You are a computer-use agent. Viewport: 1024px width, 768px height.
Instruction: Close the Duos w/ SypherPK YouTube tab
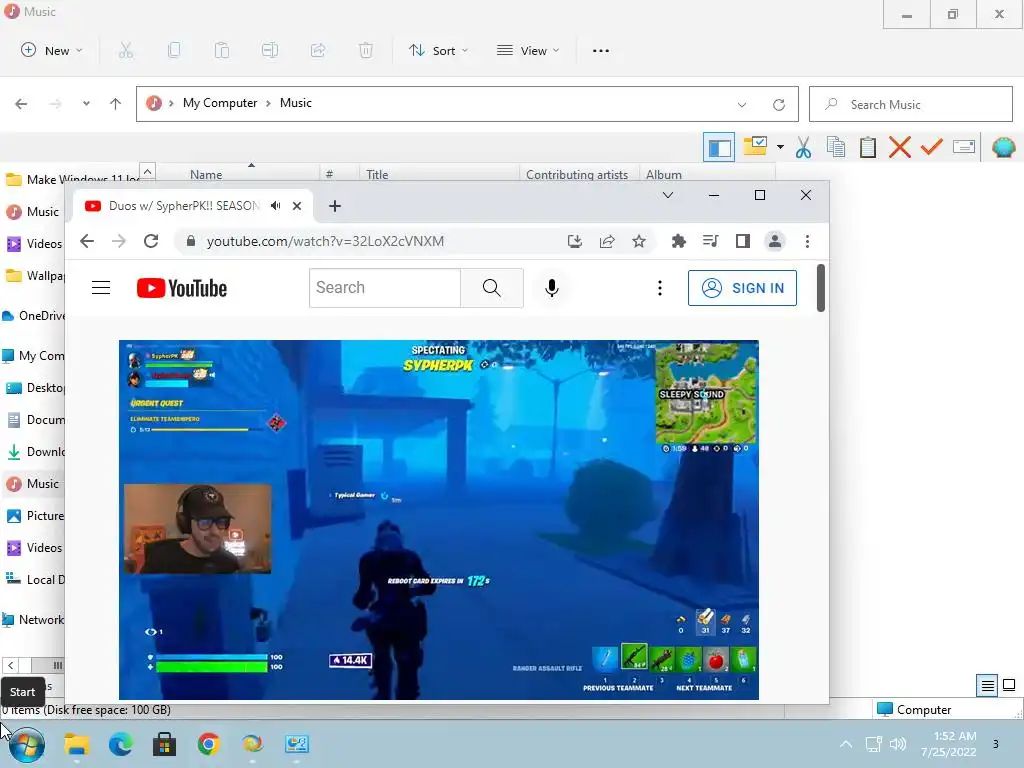(297, 206)
